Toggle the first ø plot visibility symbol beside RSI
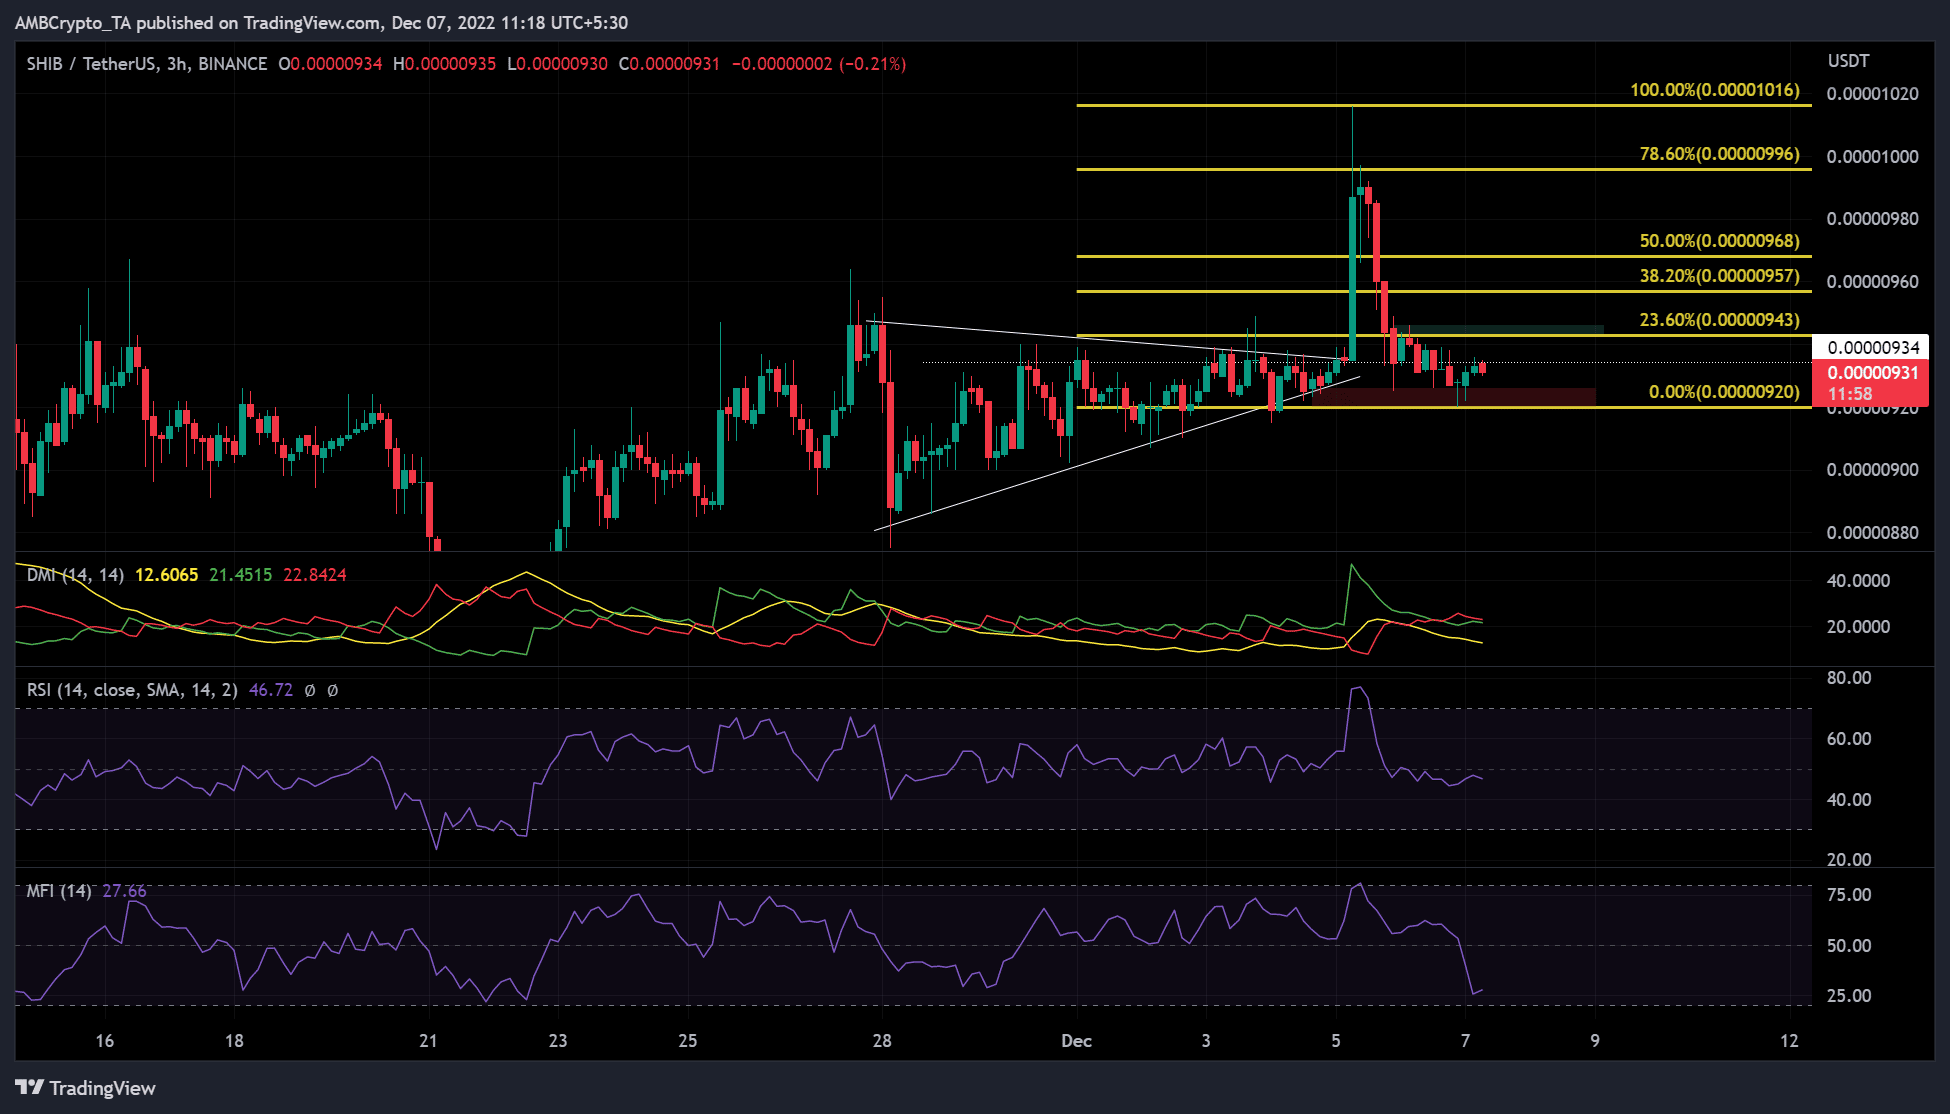The image size is (1950, 1114). pos(312,689)
